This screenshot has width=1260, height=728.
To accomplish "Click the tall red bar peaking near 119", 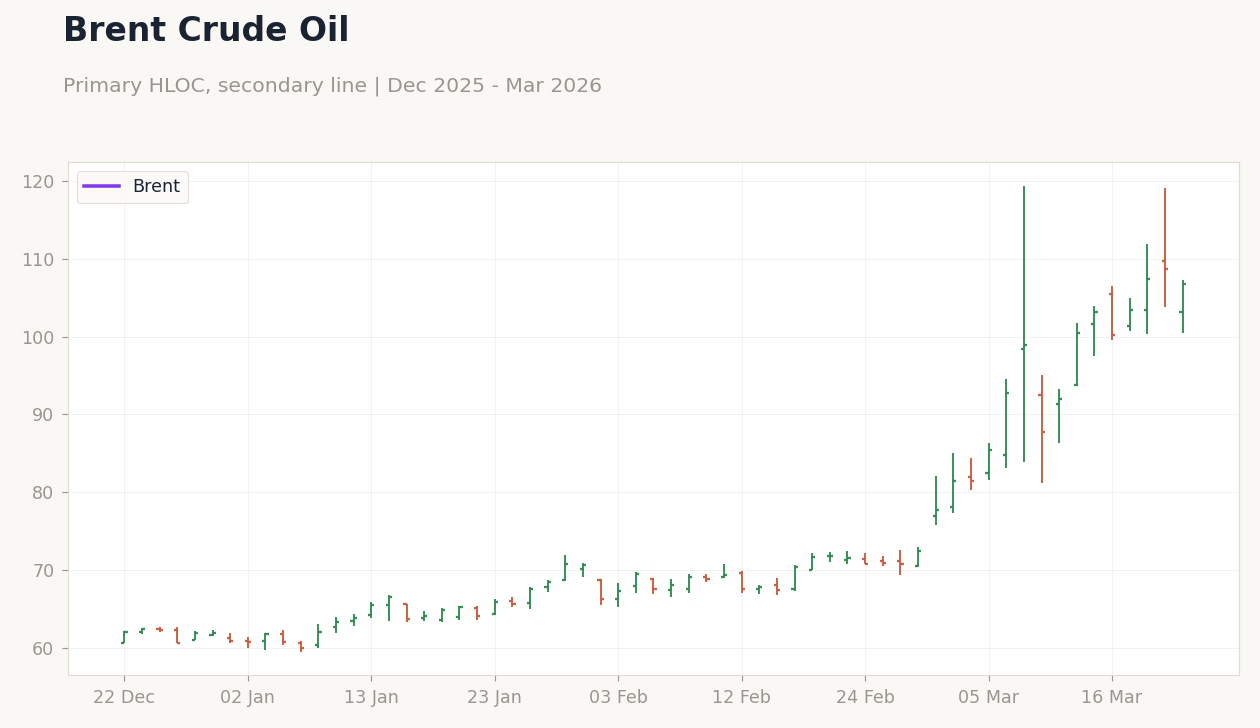I will click(x=1165, y=248).
